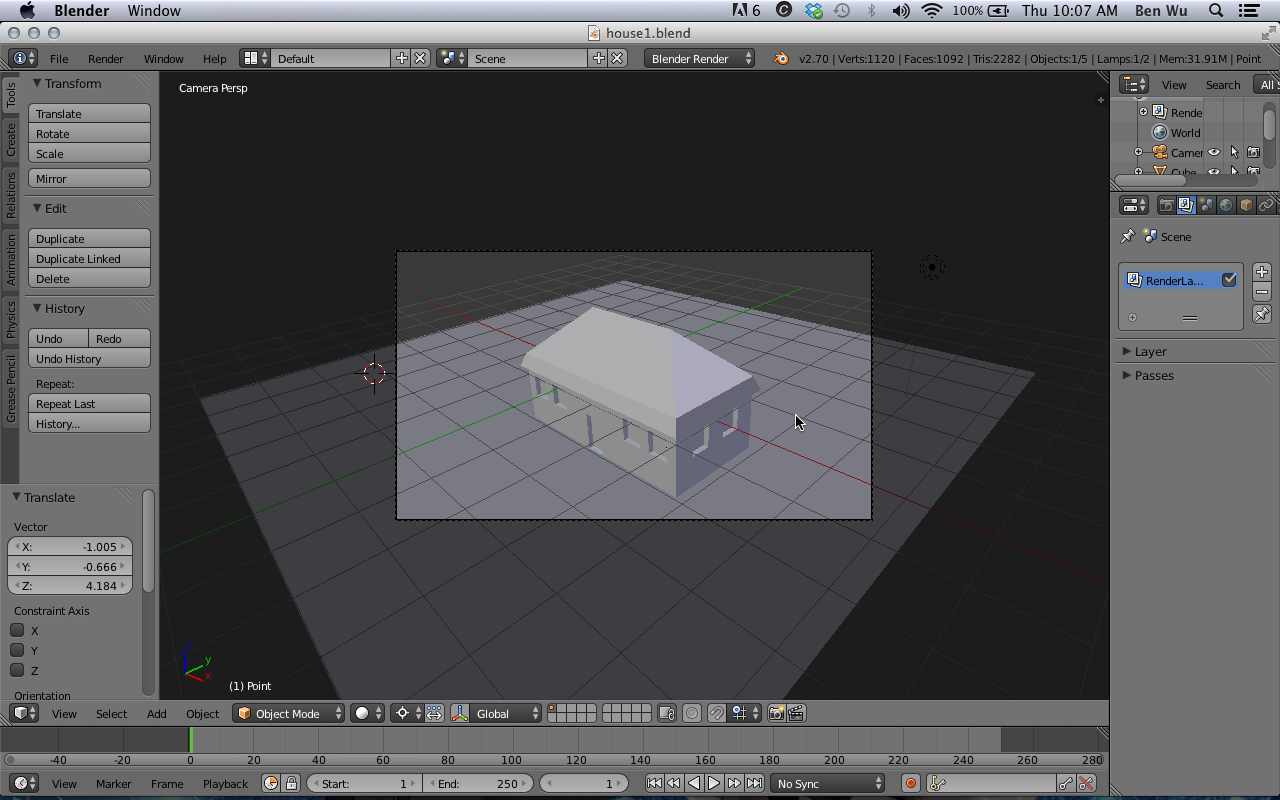Viewport: 1280px width, 800px height.
Task: Open the Render menu in info header
Action: tap(106, 58)
